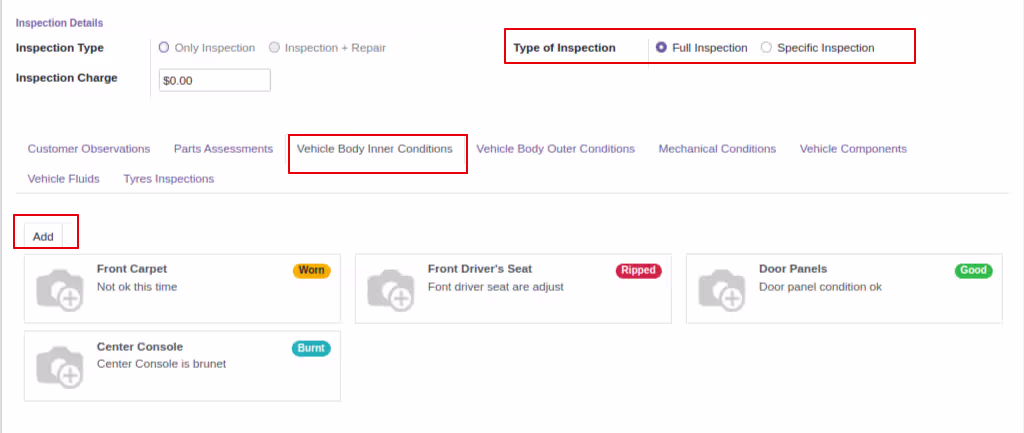Click the Burnt status badge

(x=311, y=348)
